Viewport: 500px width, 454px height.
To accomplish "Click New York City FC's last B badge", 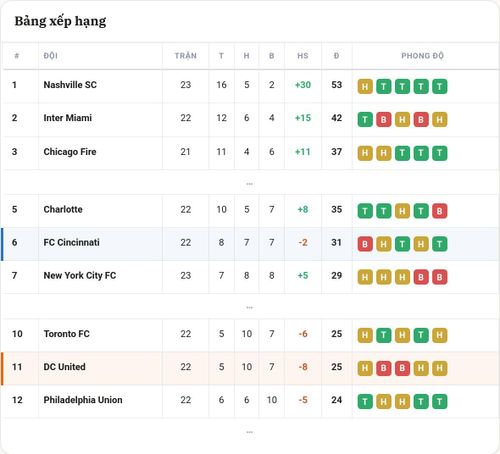I will coord(440,277).
